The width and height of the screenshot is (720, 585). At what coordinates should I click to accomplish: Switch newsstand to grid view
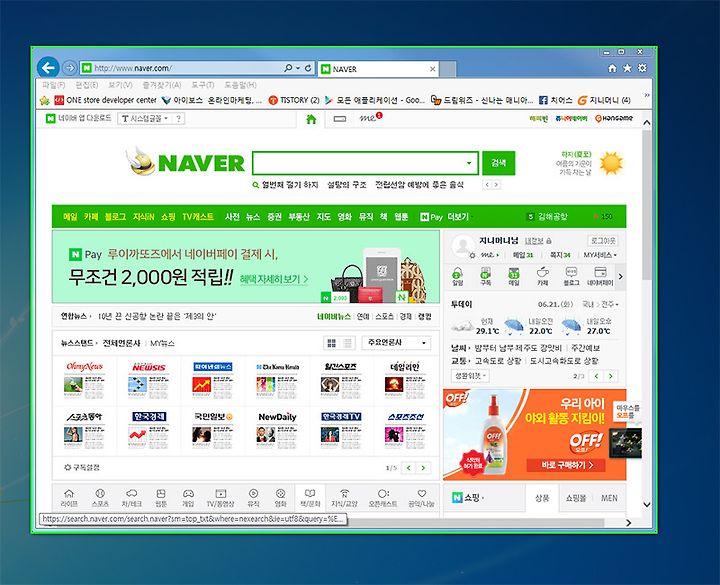click(332, 343)
